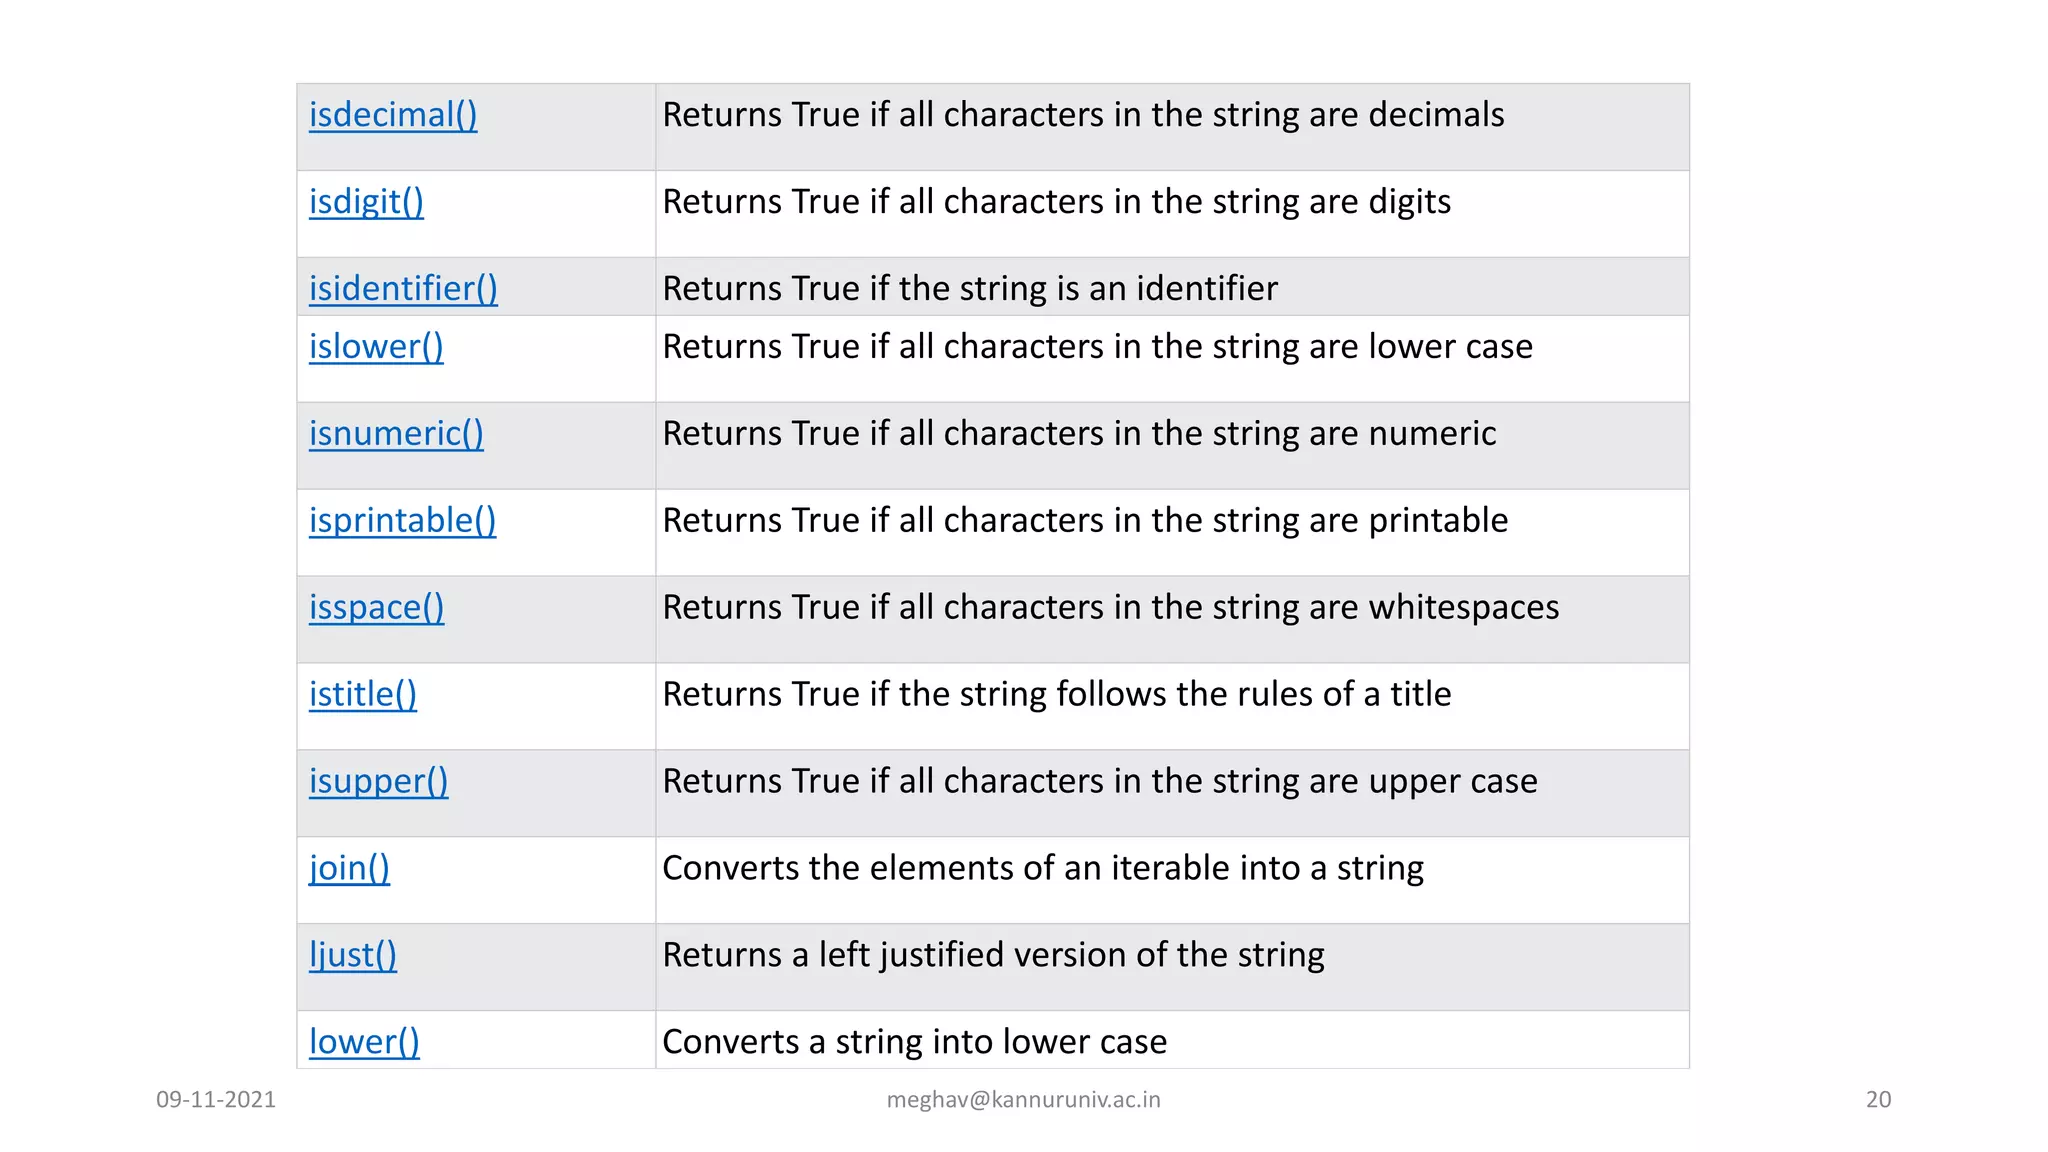Click the 'Converts the elements of an iterable' text

pyautogui.click(x=1042, y=869)
